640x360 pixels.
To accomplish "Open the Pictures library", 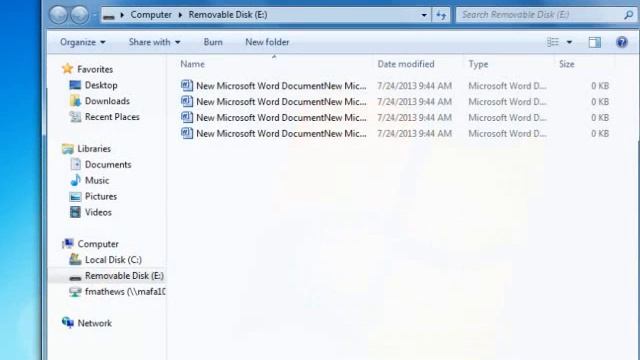I will [101, 196].
